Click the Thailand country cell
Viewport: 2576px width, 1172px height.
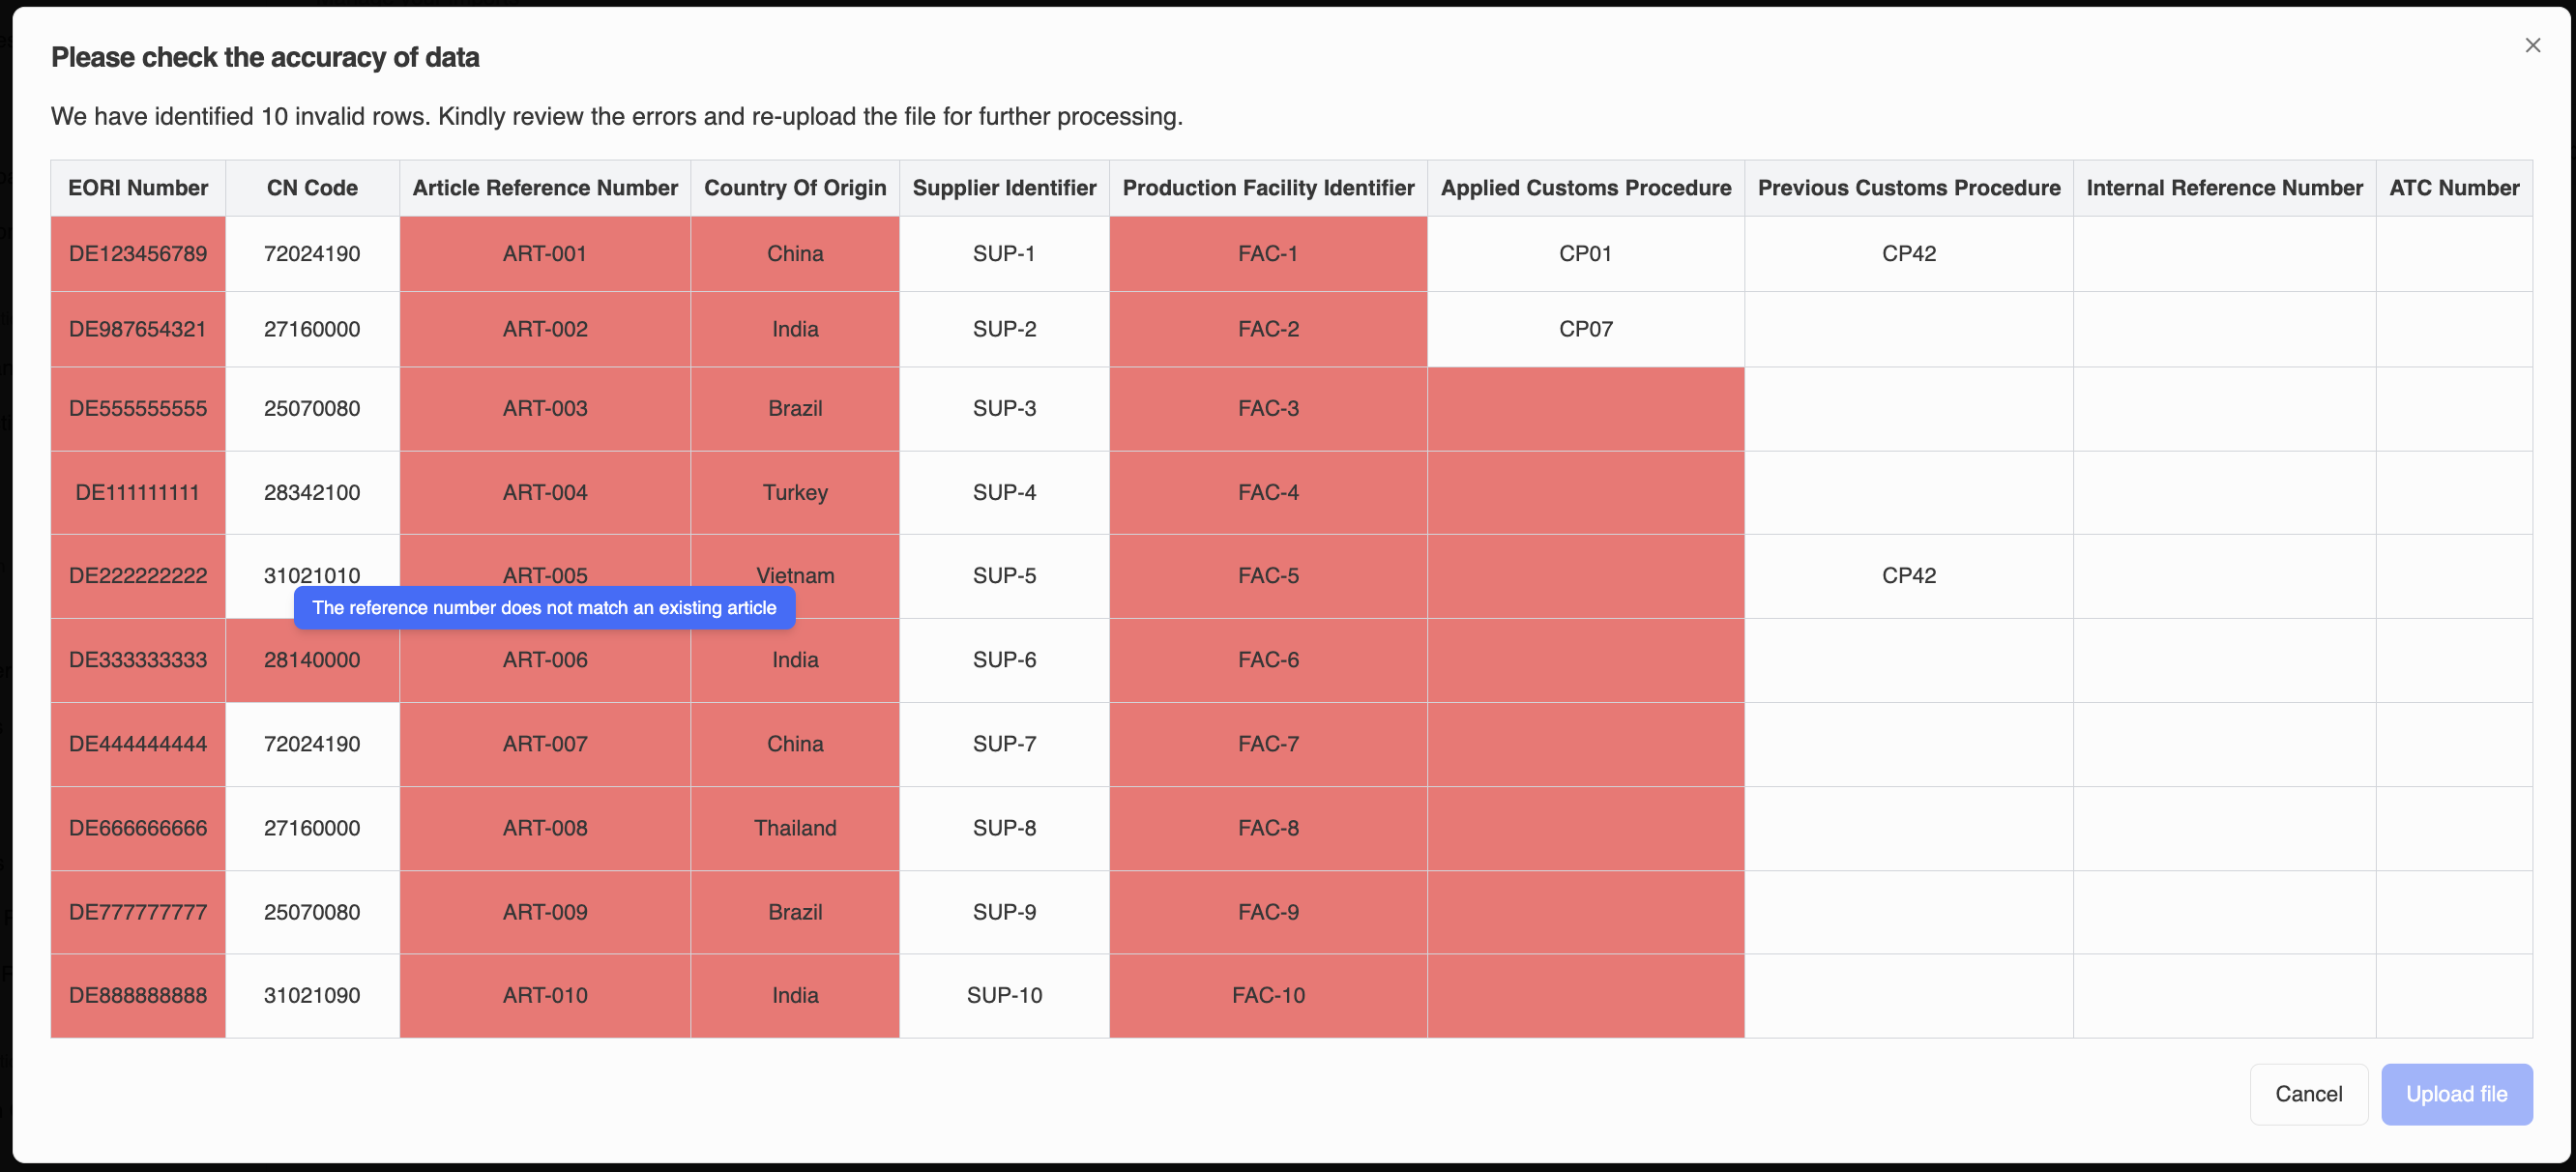(x=795, y=828)
